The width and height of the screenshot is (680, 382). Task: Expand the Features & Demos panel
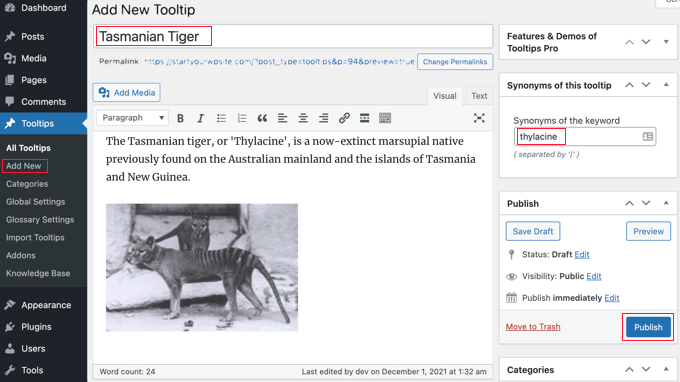pyautogui.click(x=666, y=42)
